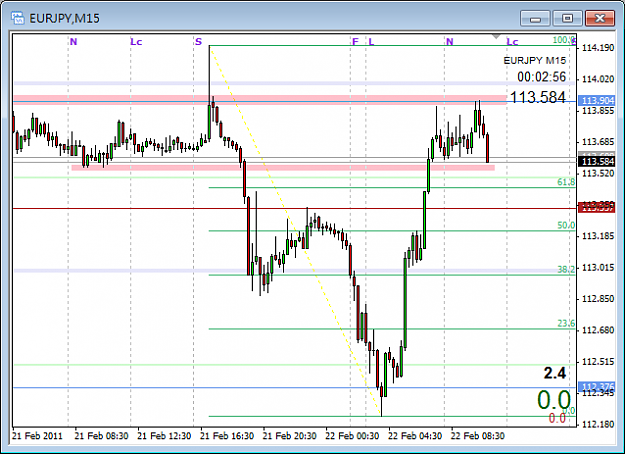The width and height of the screenshot is (625, 454).
Task: Maximize the EURJPY,M15 chart window
Action: click(x=567, y=18)
